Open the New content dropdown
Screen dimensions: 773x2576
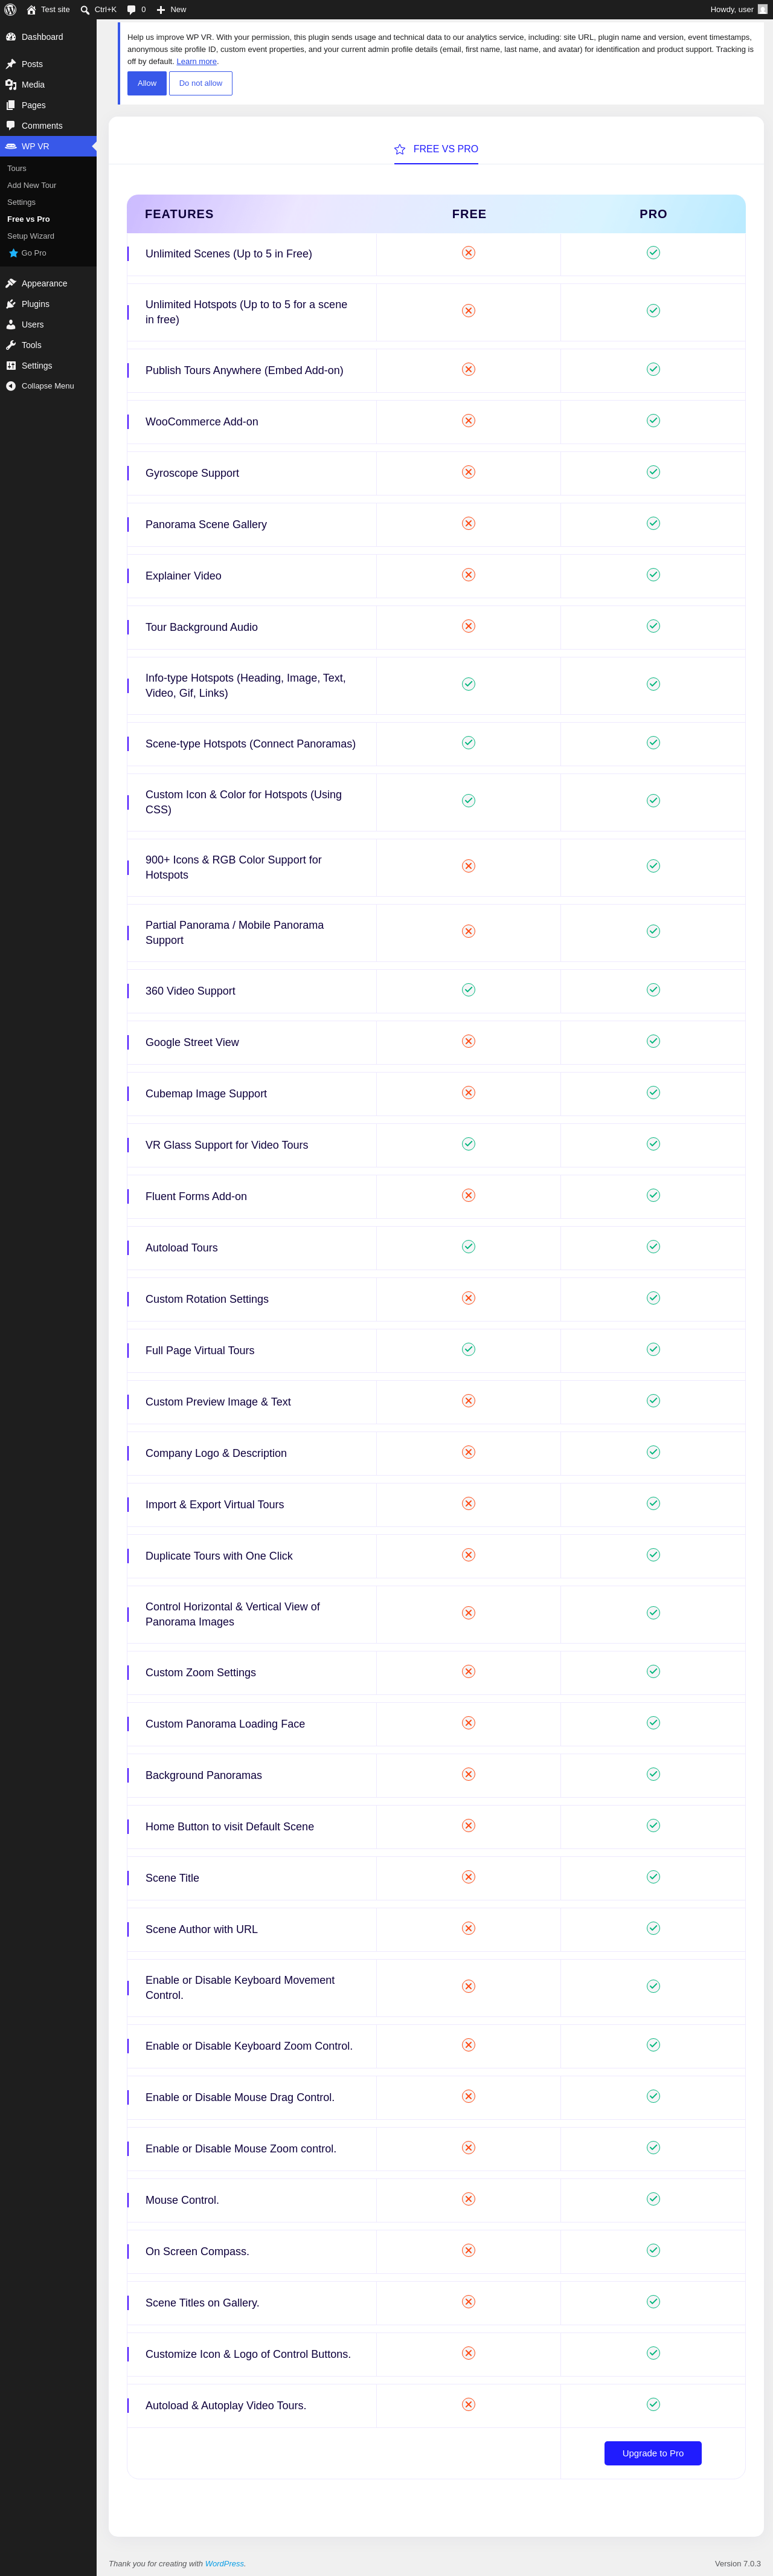point(171,9)
